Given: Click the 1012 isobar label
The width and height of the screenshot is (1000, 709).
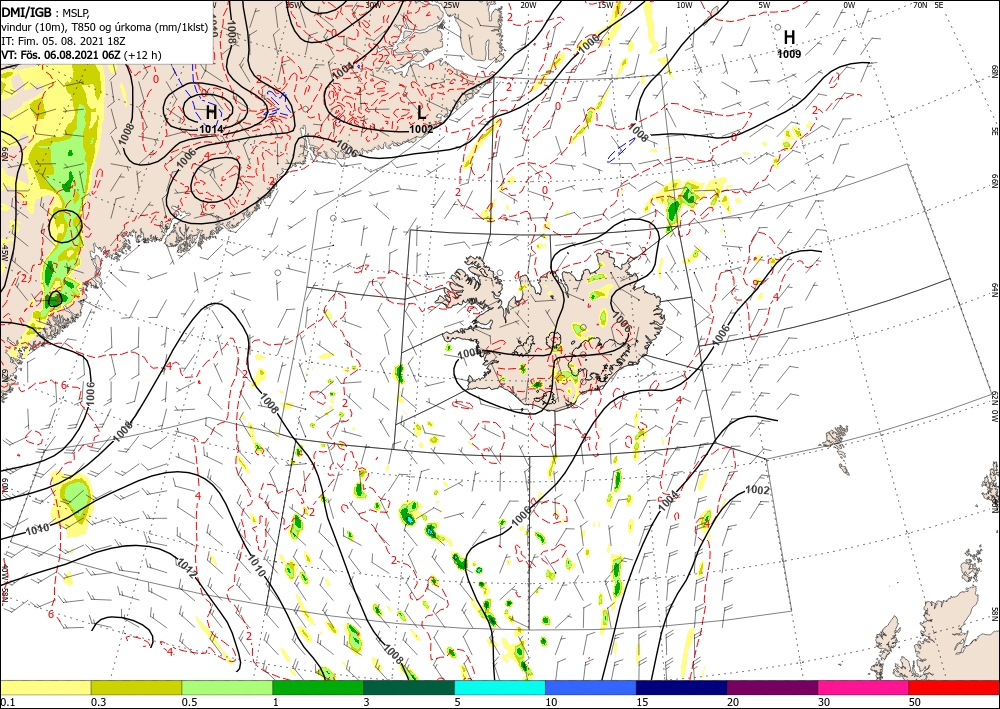Looking at the screenshot, I should [x=186, y=567].
